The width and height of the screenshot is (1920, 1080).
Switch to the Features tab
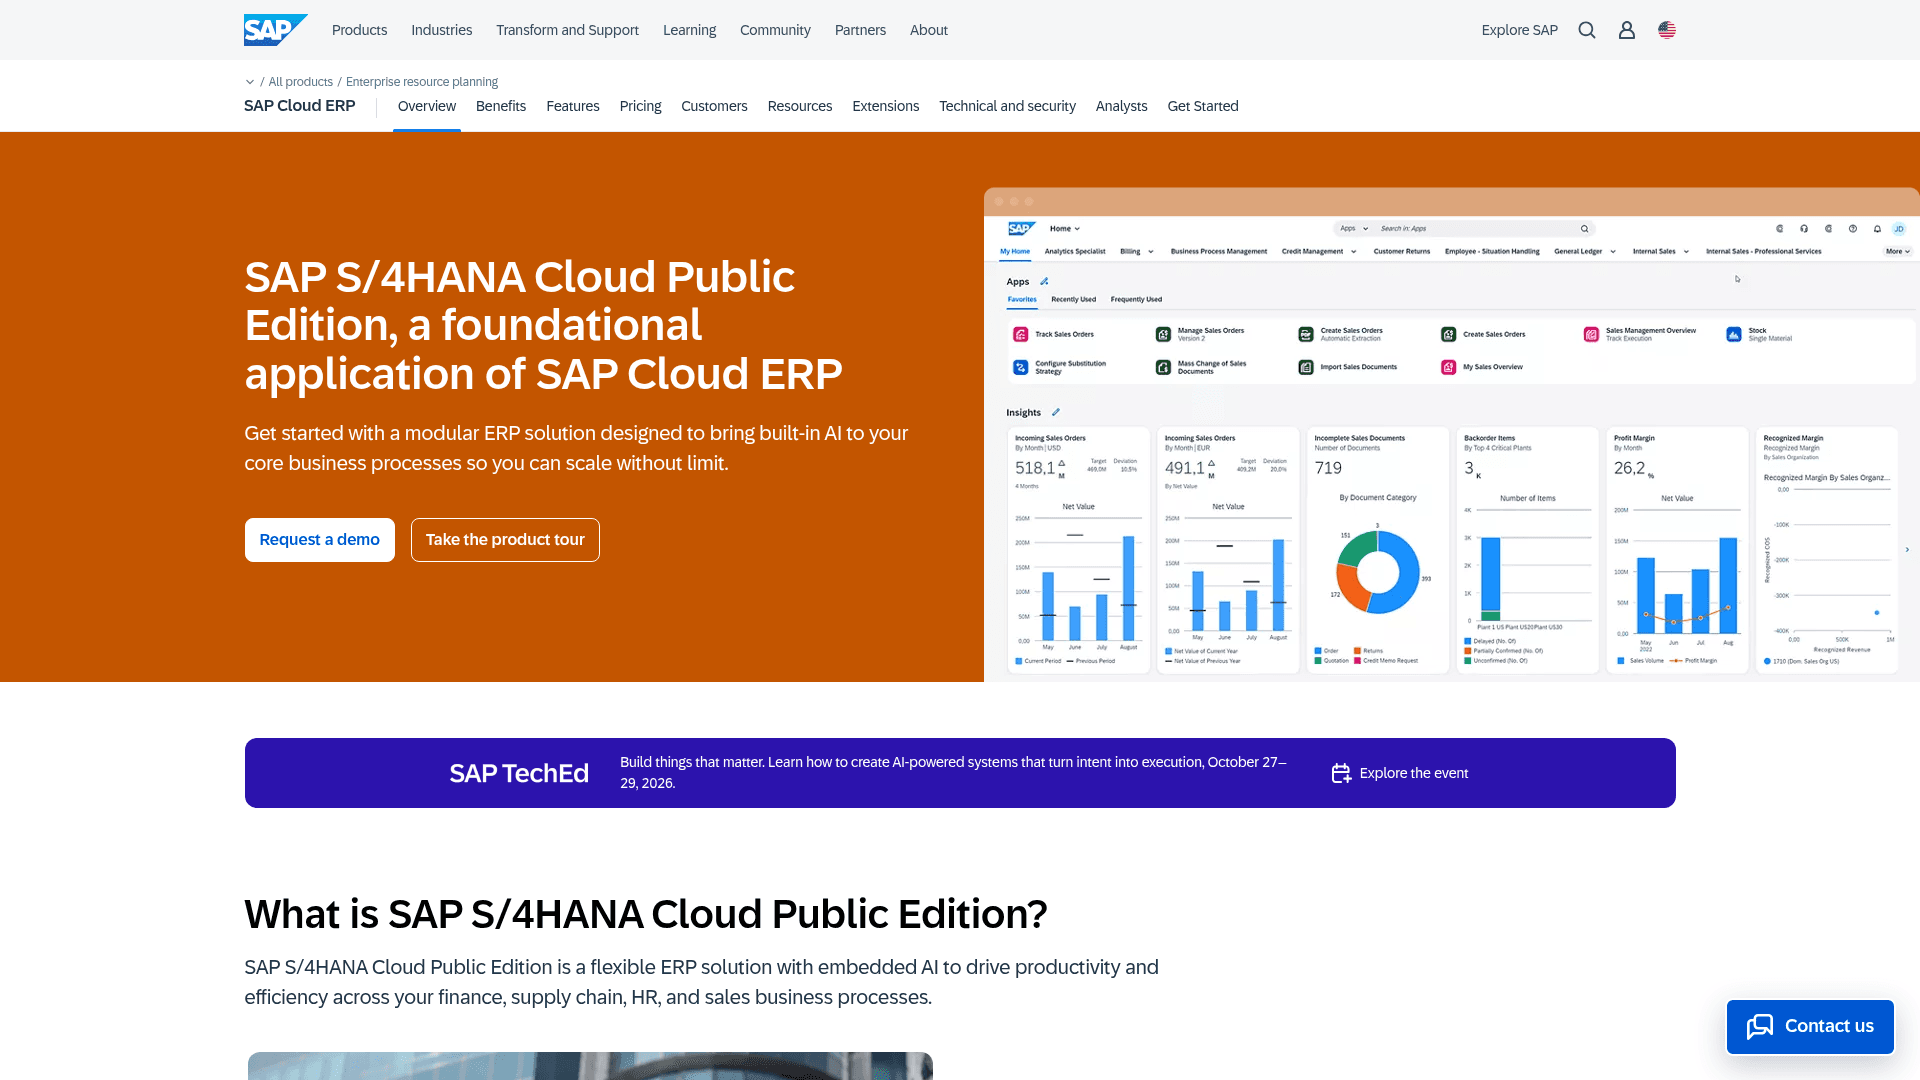pyautogui.click(x=573, y=106)
